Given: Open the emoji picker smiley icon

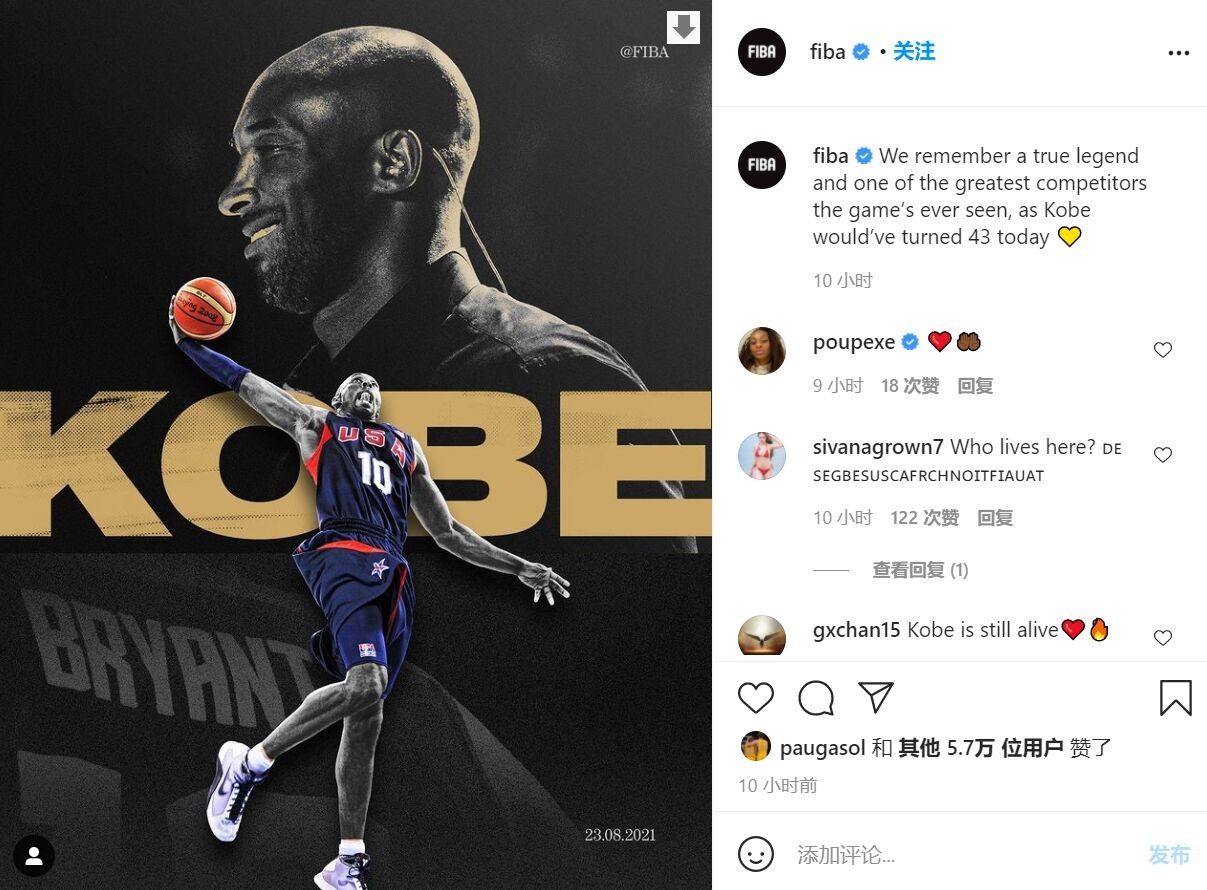Looking at the screenshot, I should [756, 854].
